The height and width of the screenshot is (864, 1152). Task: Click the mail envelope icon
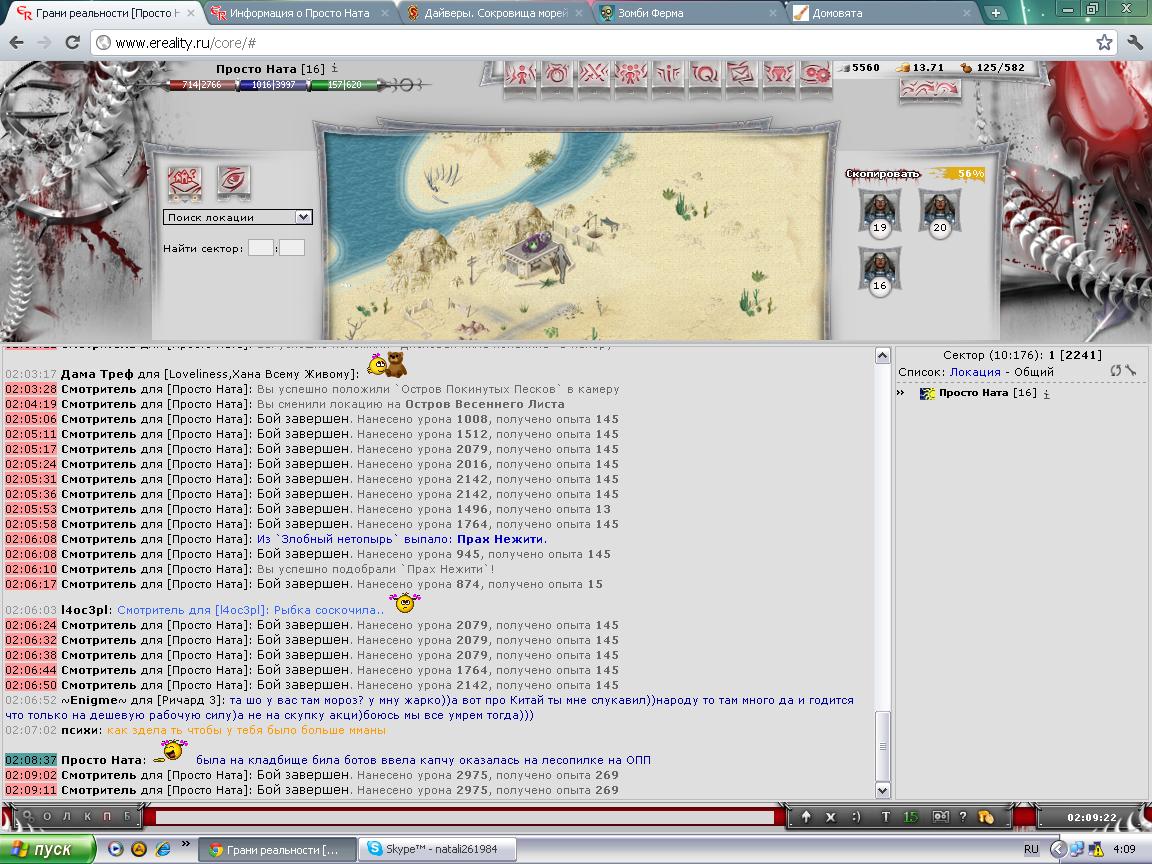coord(739,75)
